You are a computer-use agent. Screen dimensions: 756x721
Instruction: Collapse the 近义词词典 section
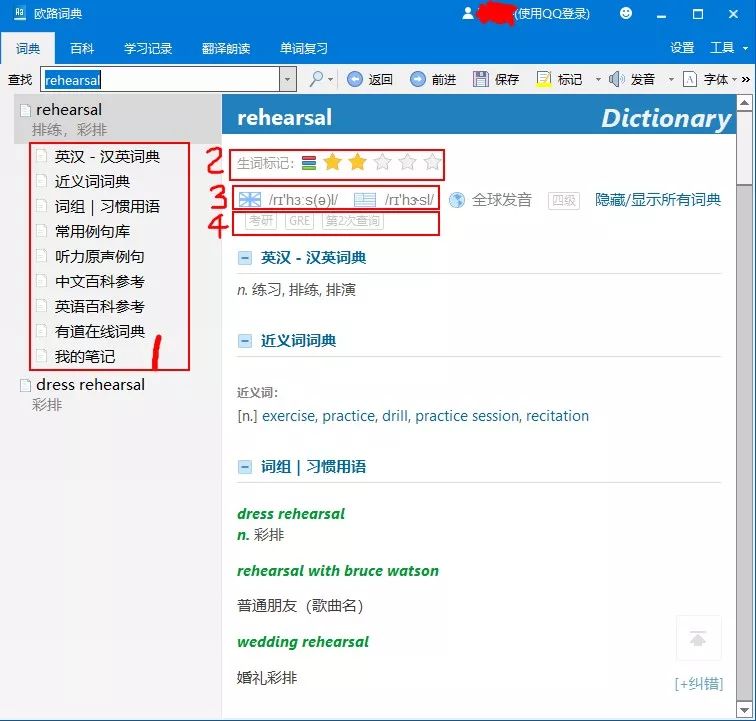tap(245, 341)
